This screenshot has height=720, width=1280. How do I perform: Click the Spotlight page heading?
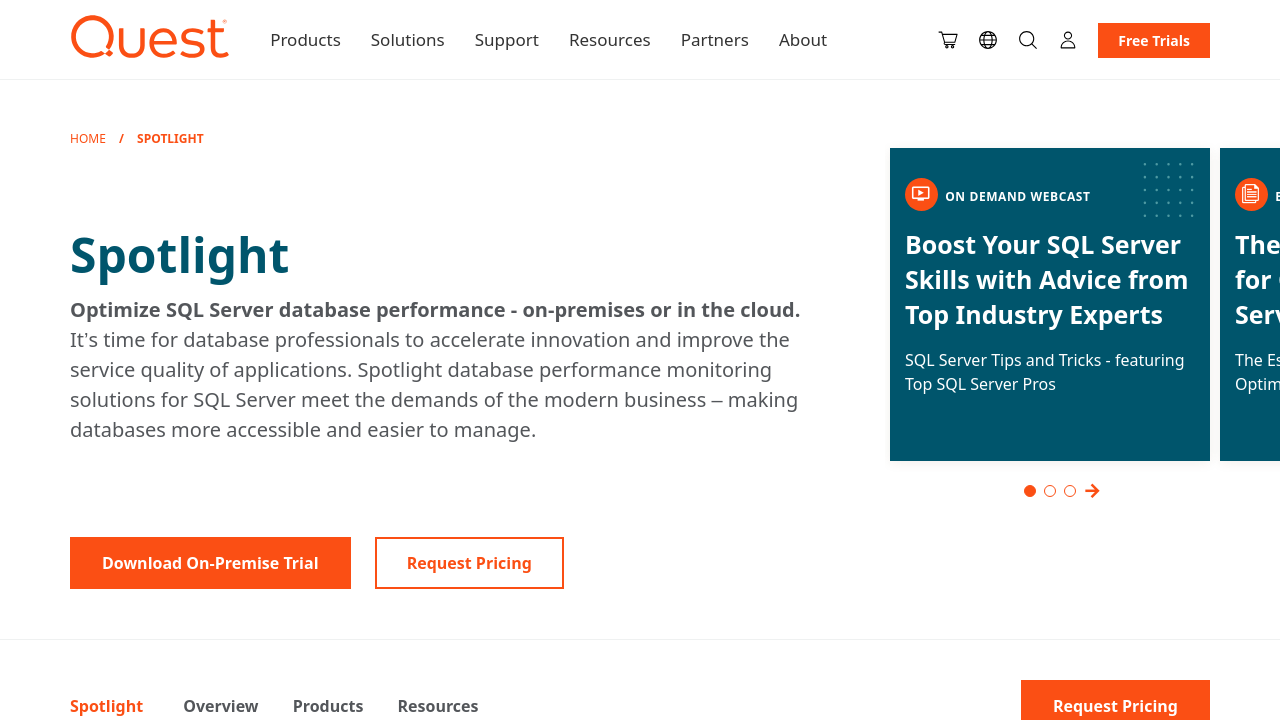180,256
